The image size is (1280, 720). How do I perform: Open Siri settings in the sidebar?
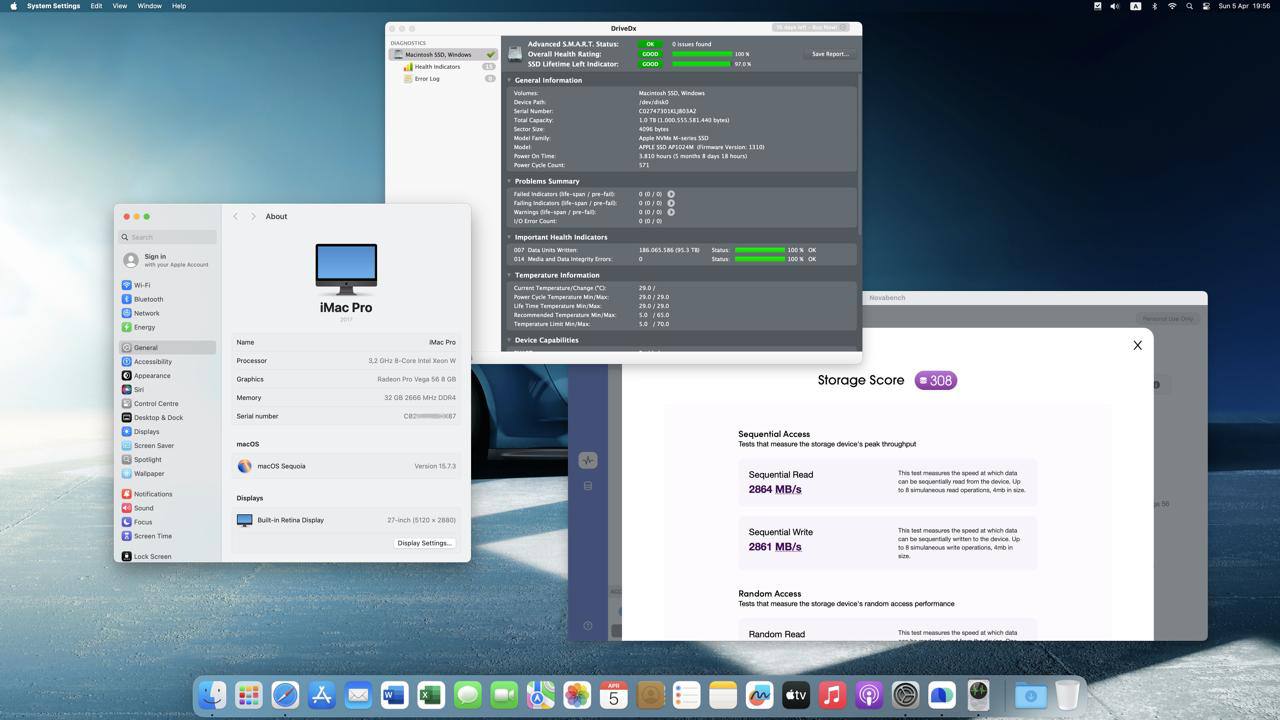[x=167, y=390]
